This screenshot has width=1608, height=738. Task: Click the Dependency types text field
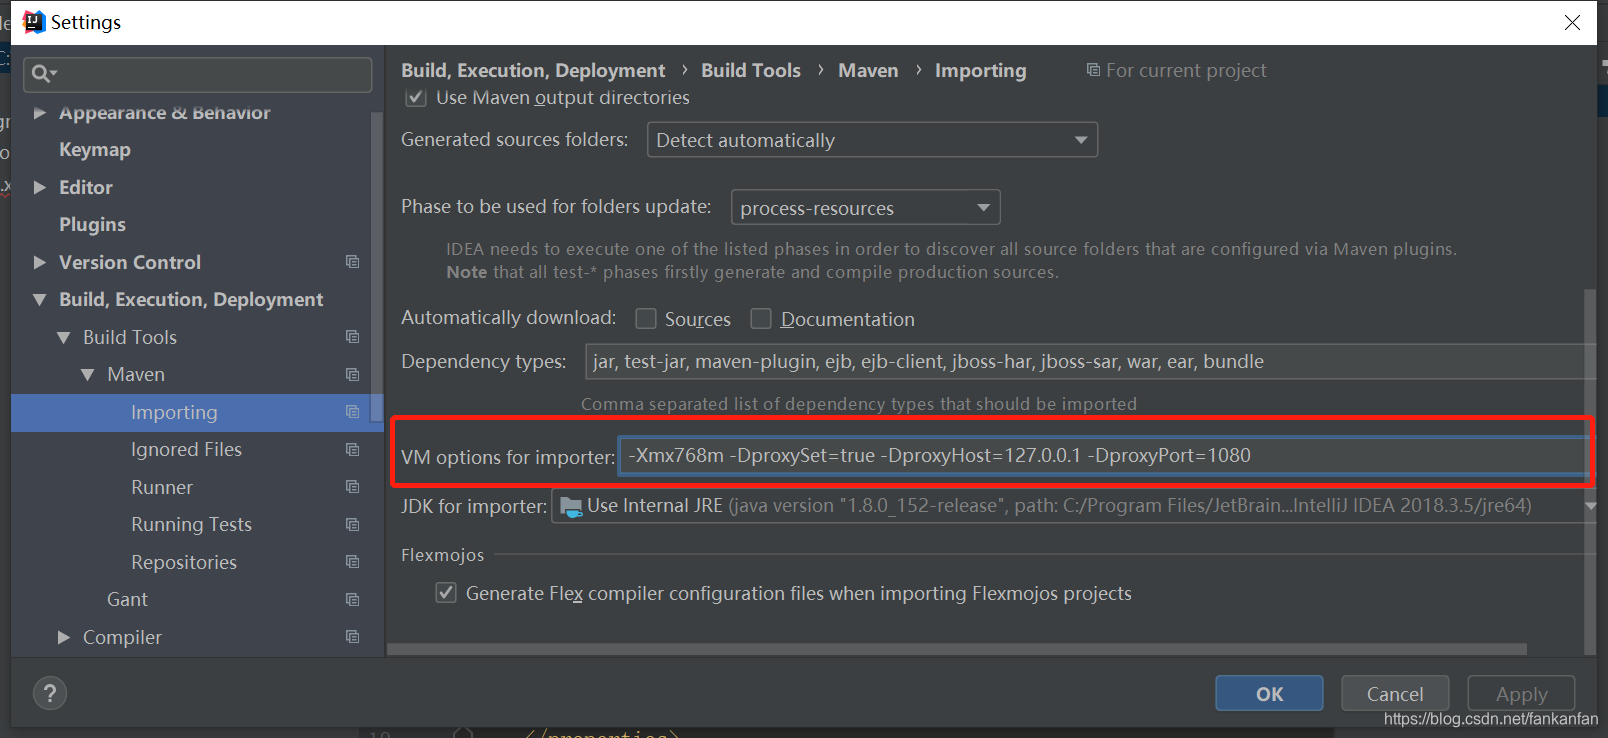(x=1090, y=361)
